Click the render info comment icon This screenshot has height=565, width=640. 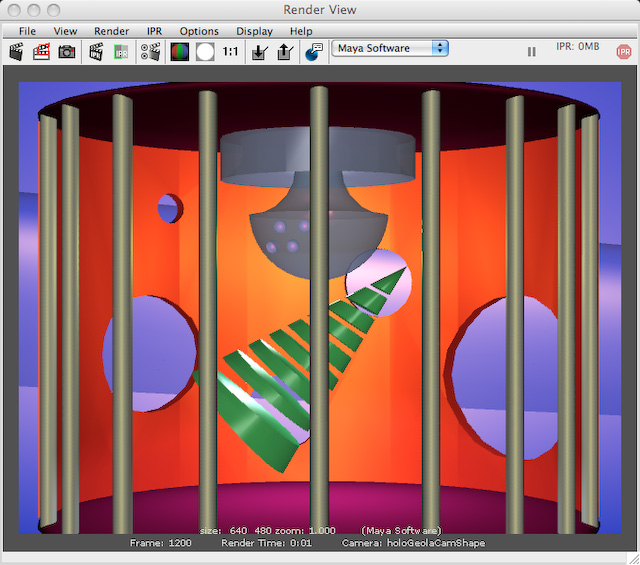[313, 51]
